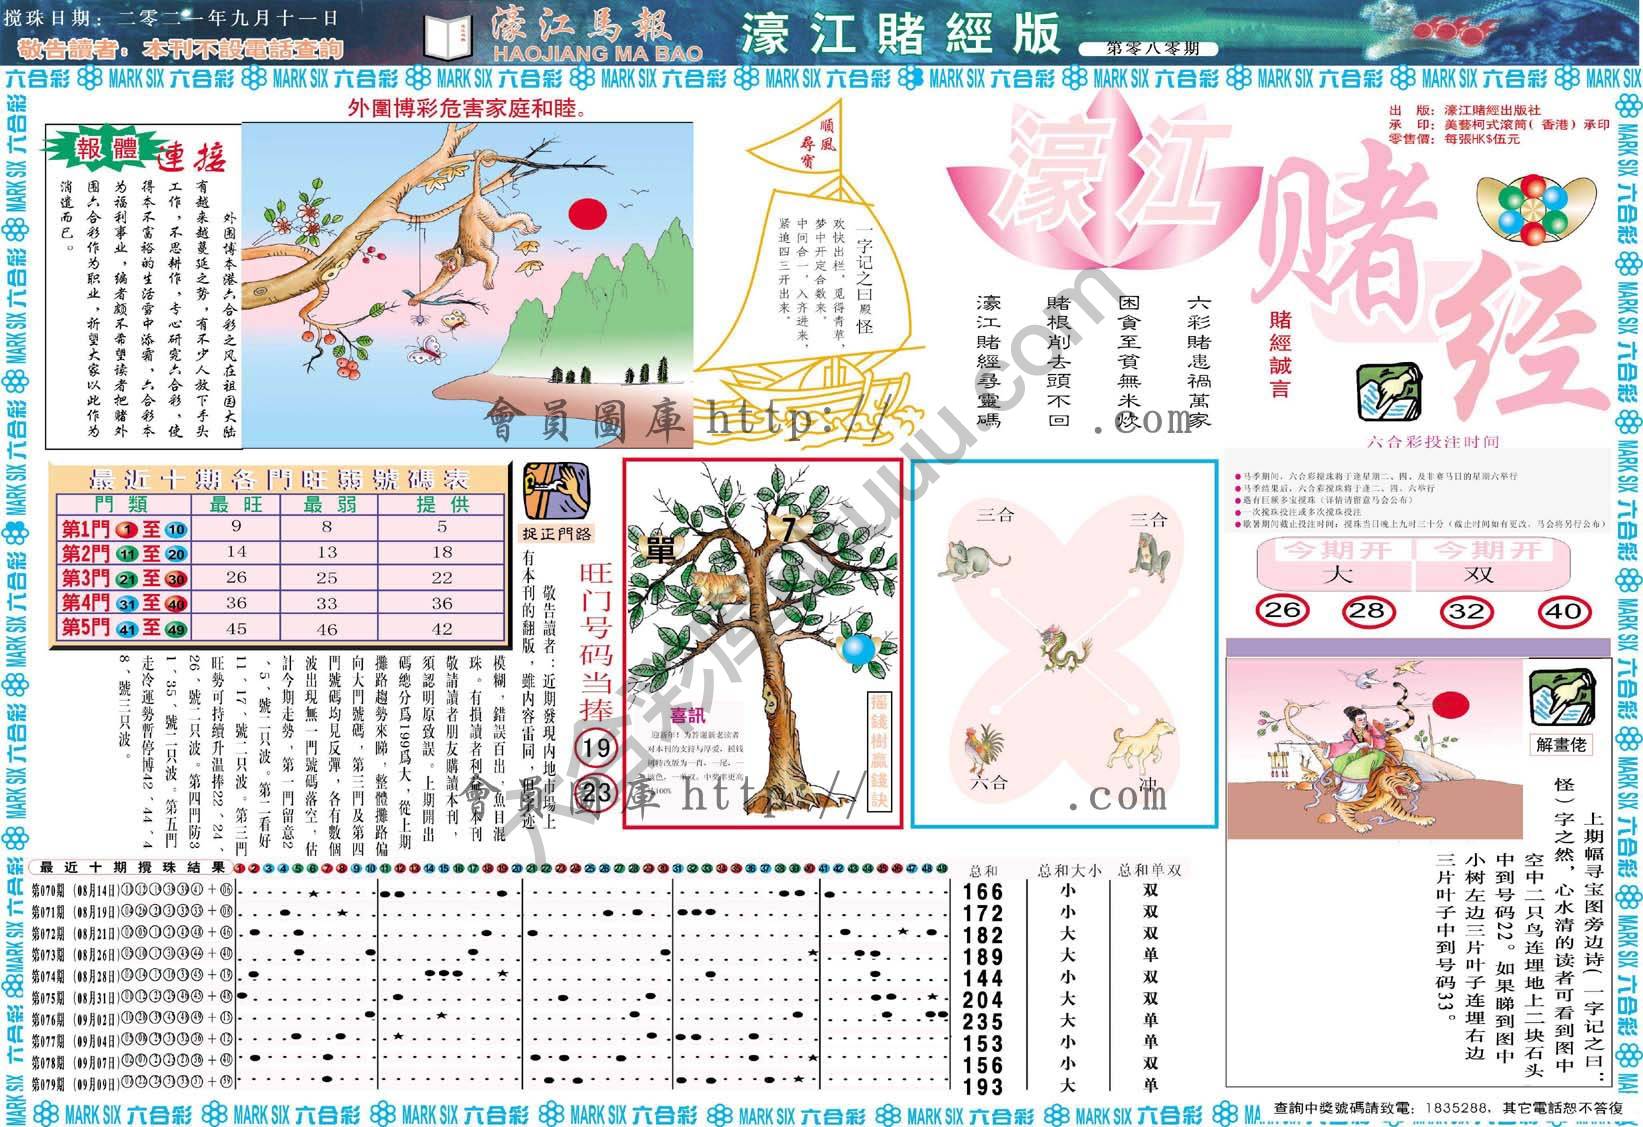
Task: Click the 第3門 row label
Action: click(125, 578)
